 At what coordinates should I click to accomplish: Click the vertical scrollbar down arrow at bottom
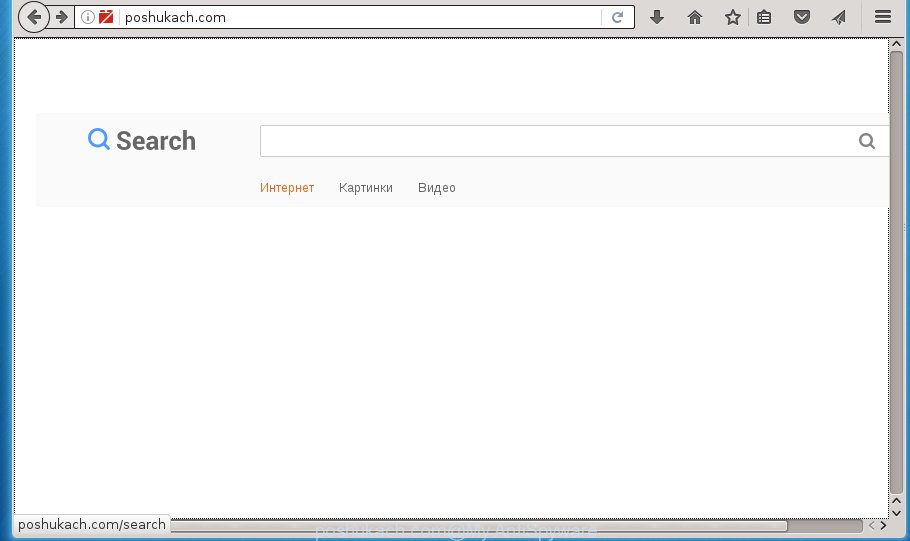(x=896, y=513)
